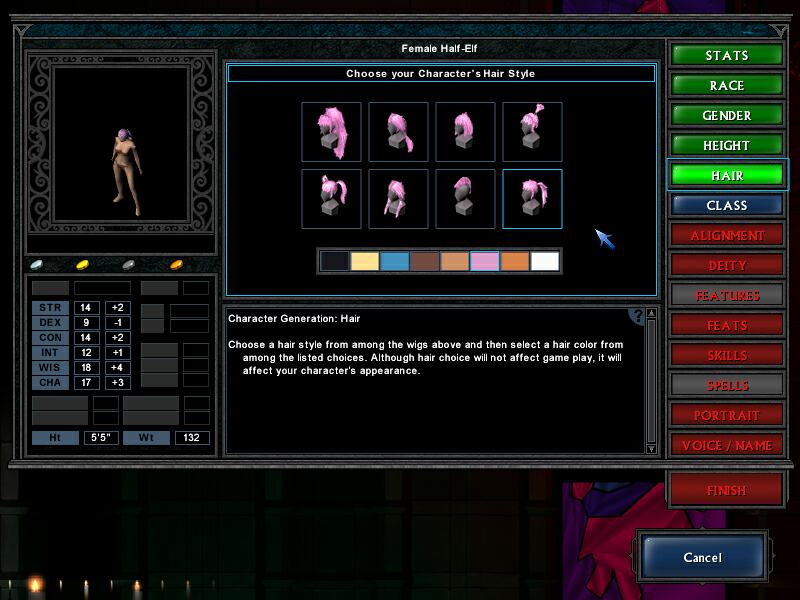Return to the Height step
800x600 pixels.
coord(727,145)
